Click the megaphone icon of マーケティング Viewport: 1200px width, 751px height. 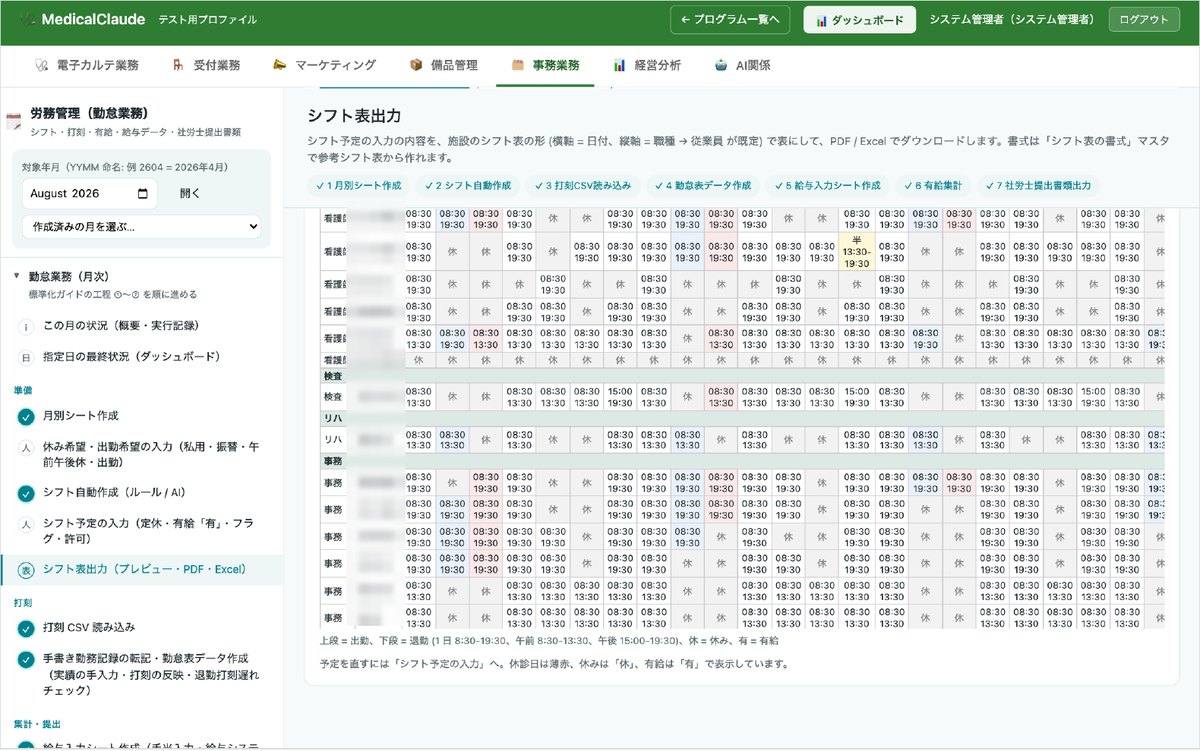point(280,65)
